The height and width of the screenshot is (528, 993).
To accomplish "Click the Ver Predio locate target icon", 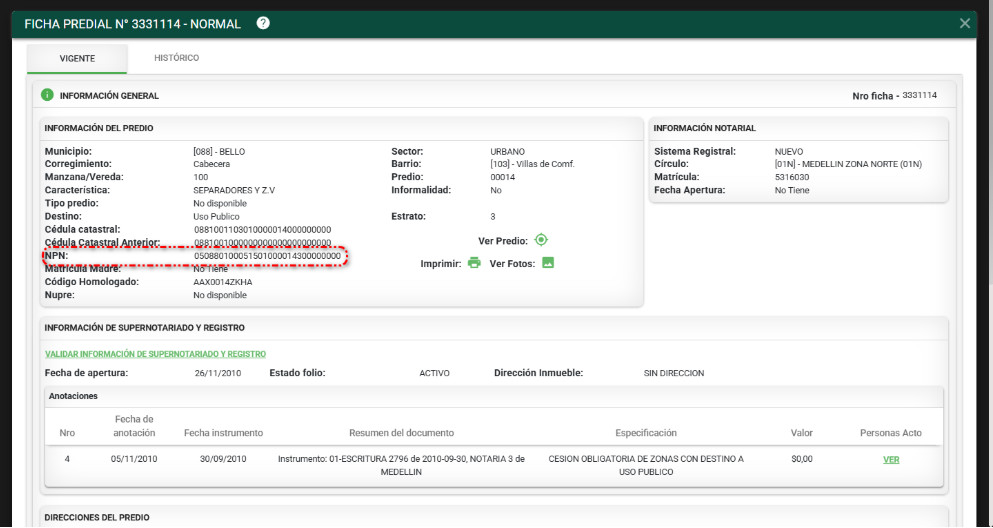I will tap(541, 240).
